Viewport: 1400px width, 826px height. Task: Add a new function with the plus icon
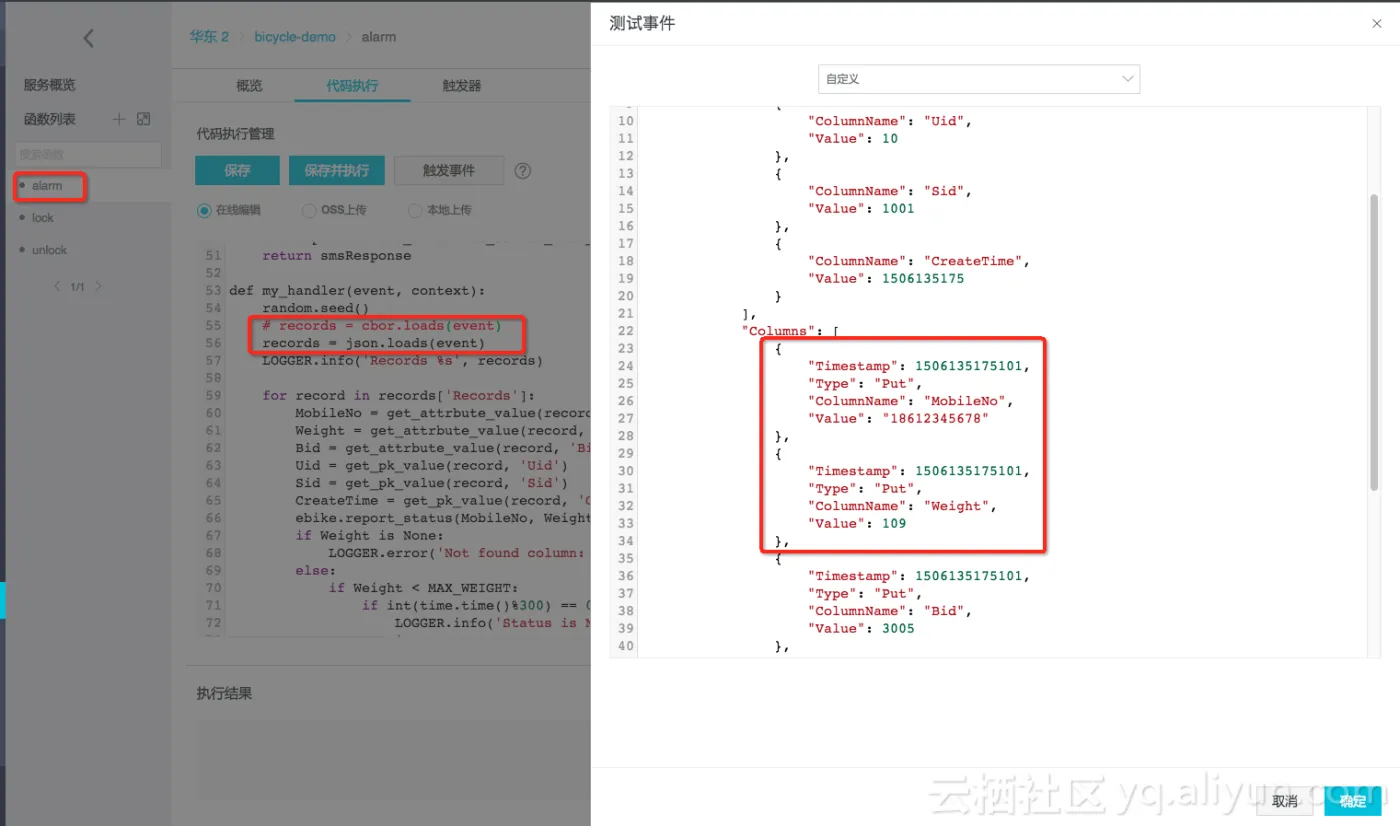click(119, 119)
